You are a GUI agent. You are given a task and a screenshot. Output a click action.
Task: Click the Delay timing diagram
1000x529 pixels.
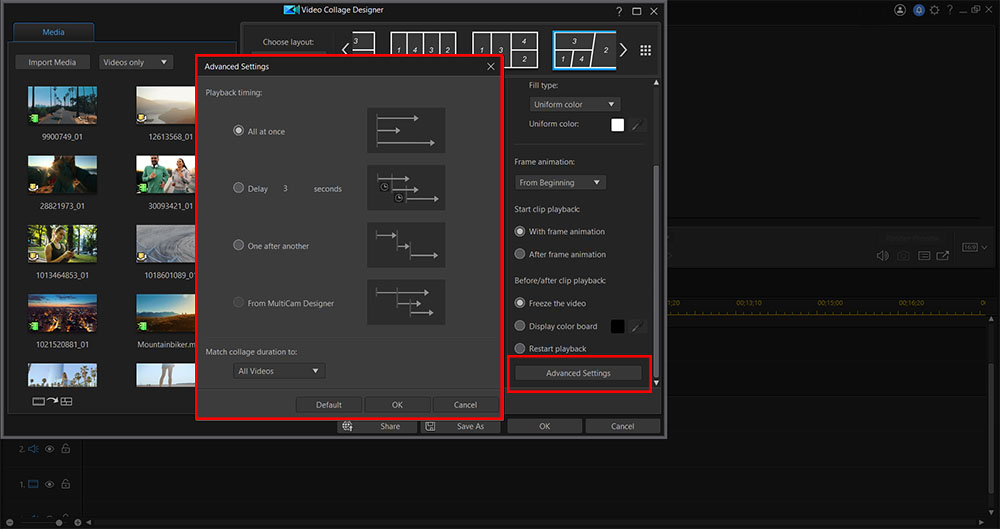pyautogui.click(x=406, y=188)
